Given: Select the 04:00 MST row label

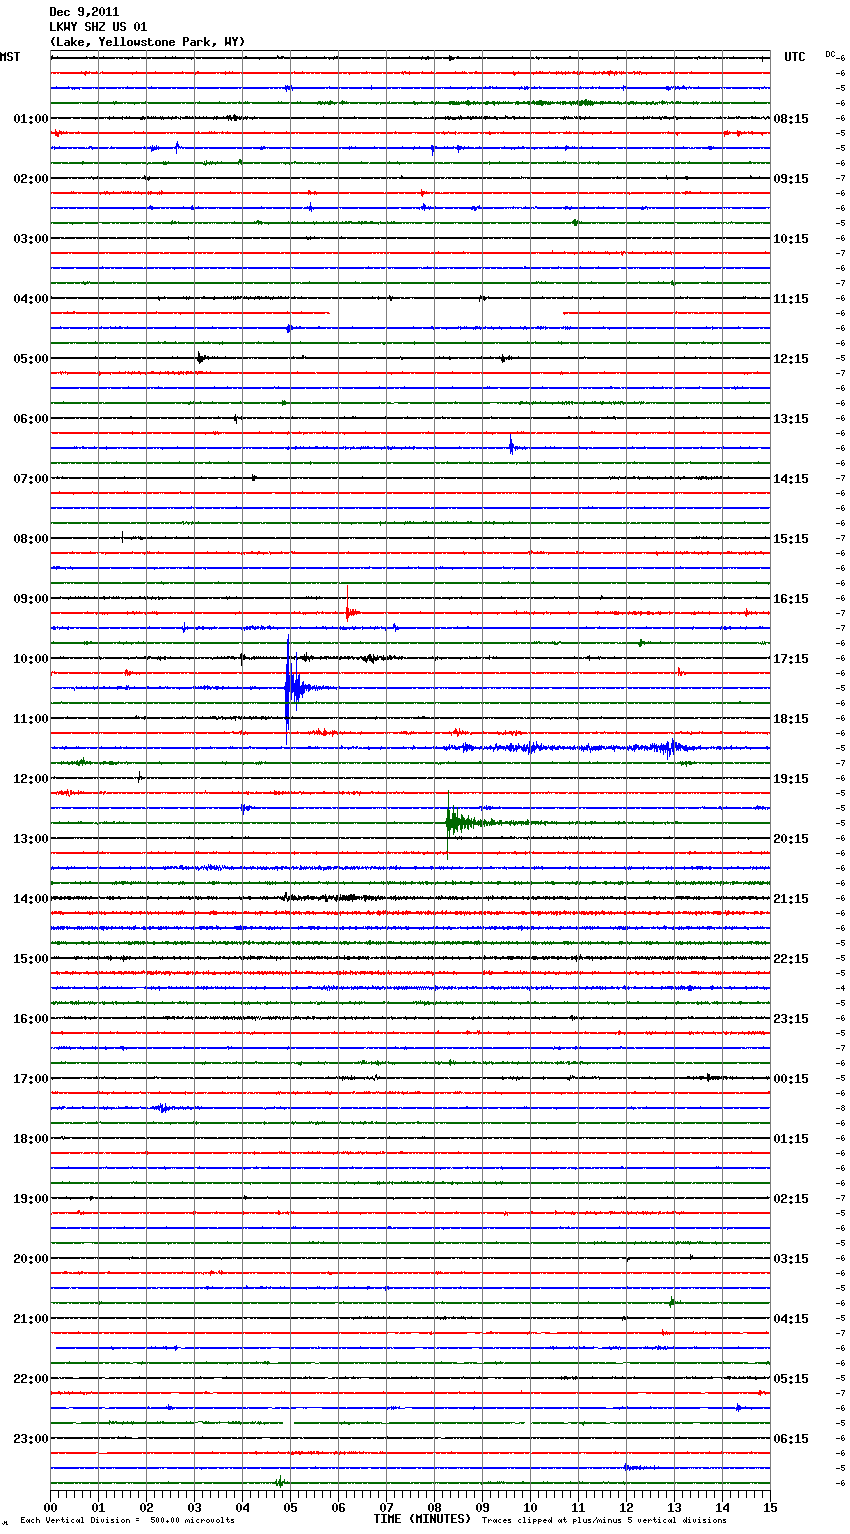Looking at the screenshot, I should tap(31, 299).
